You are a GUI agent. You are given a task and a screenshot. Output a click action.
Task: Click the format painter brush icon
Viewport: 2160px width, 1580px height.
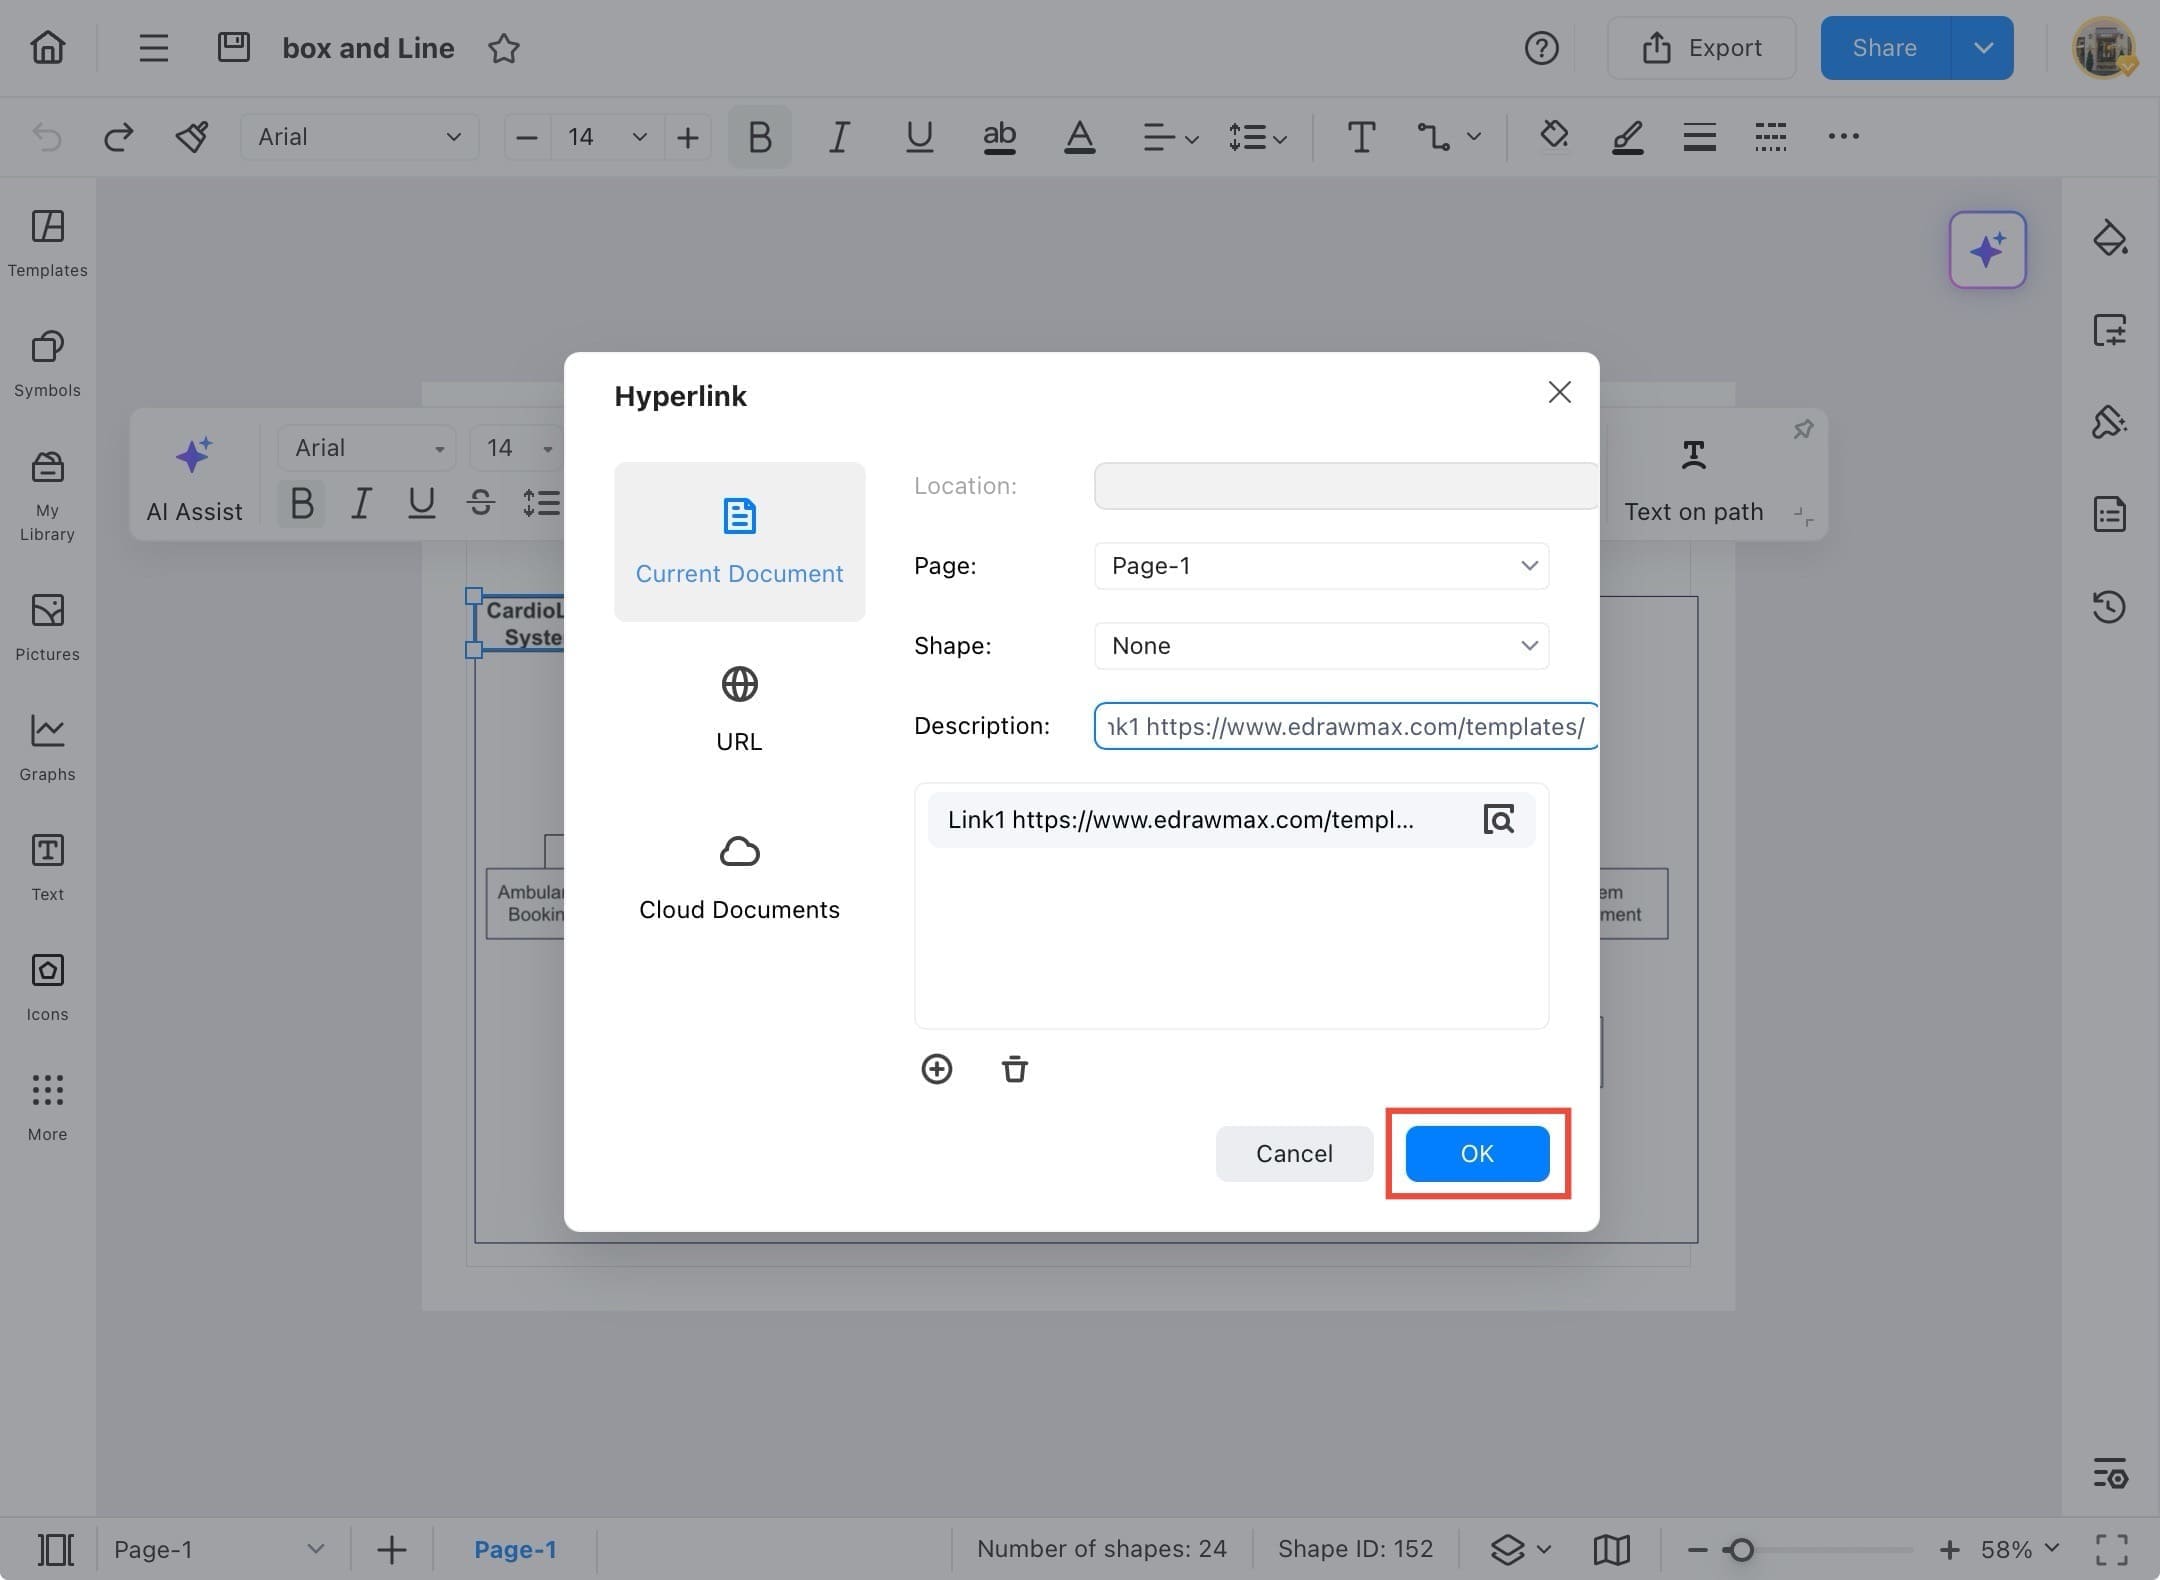click(x=192, y=137)
